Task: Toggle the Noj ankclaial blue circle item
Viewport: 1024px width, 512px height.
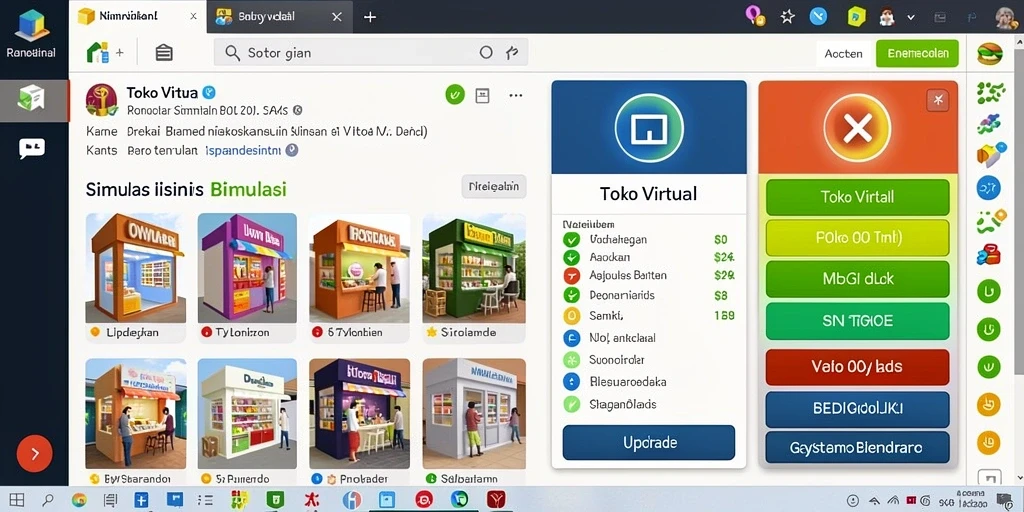Action: pyautogui.click(x=571, y=338)
